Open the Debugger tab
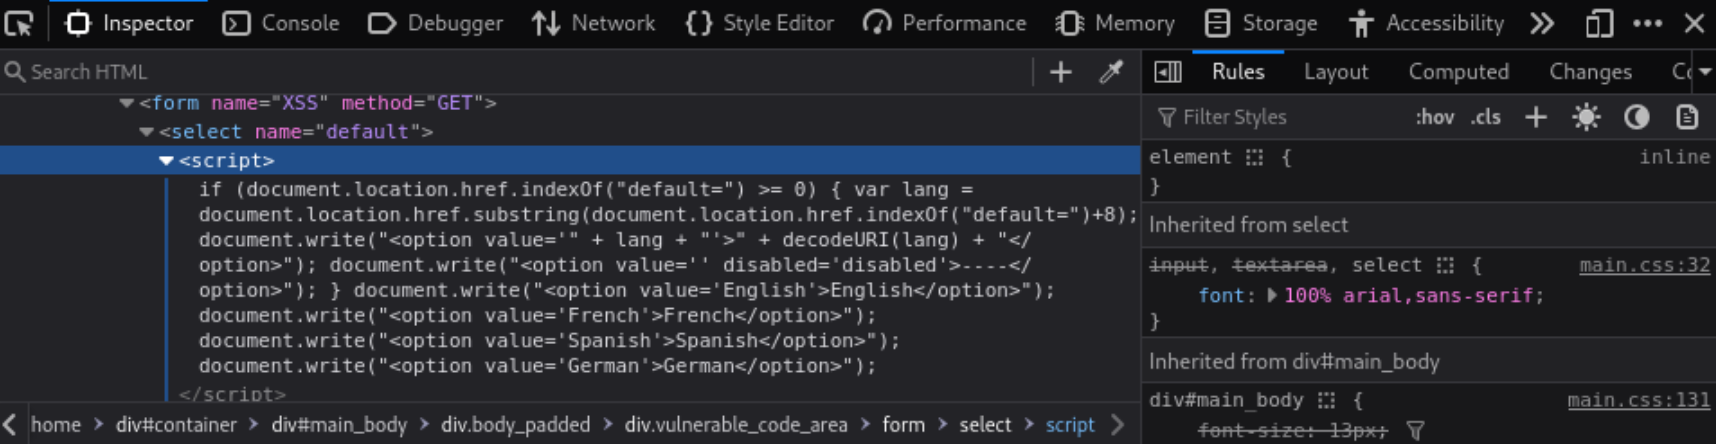Screen dimensions: 1716x444 click(435, 23)
